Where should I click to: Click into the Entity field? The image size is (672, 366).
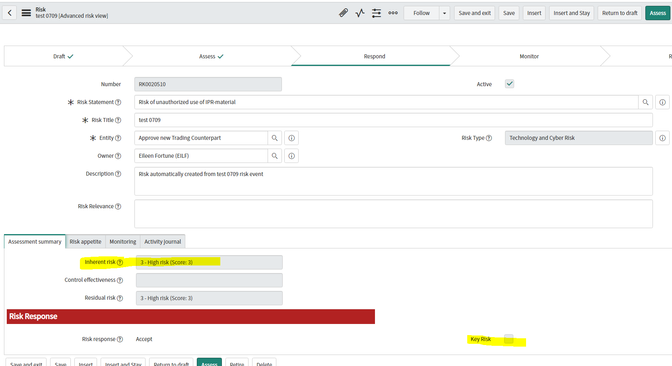(201, 138)
